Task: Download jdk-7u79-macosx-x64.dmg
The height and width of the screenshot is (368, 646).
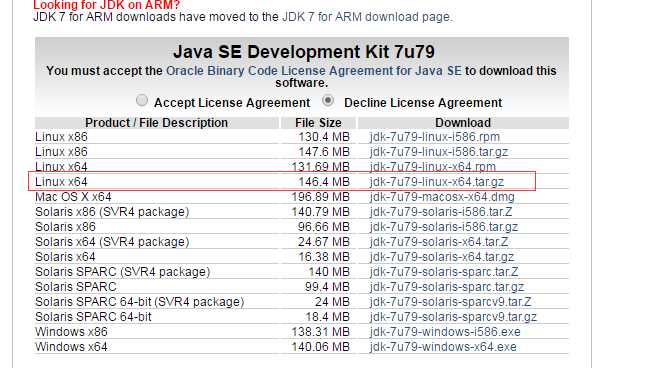Action: (442, 197)
